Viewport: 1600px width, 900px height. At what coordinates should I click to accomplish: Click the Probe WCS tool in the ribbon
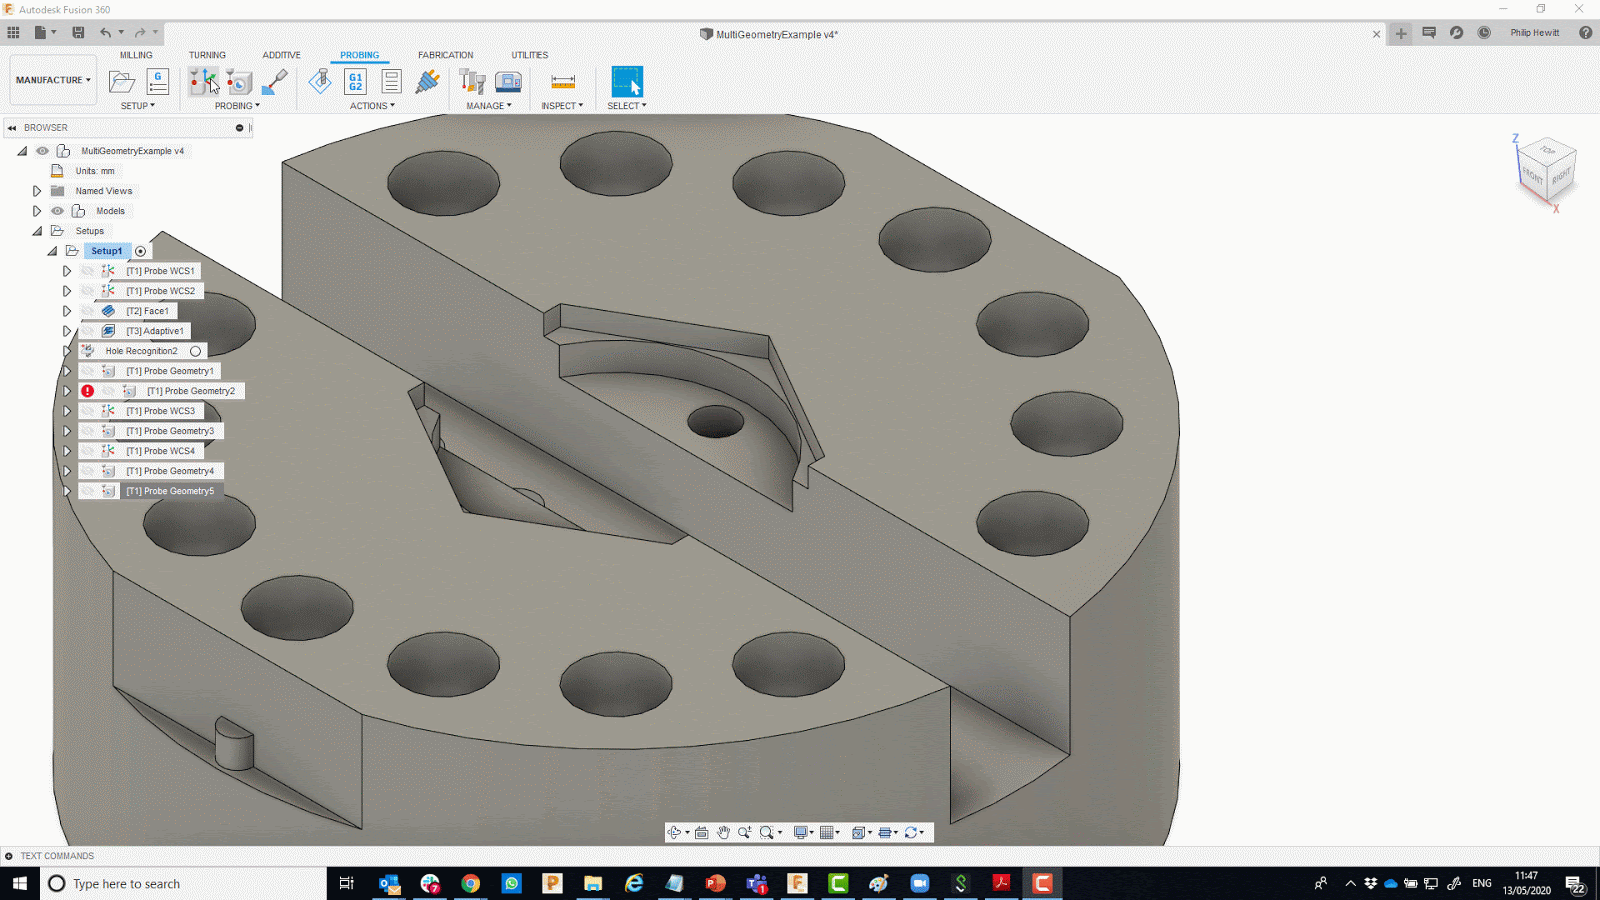coord(203,82)
